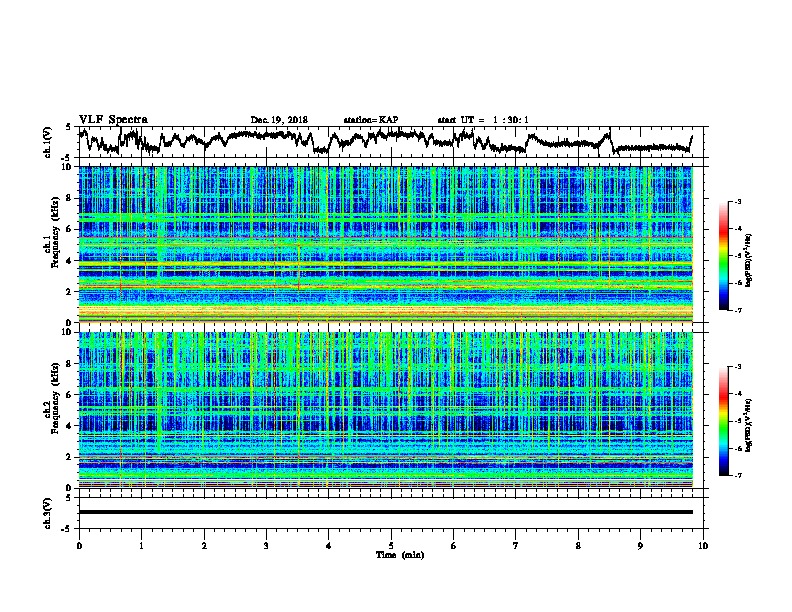Click the 'ch.3(V)' axis label
Image resolution: width=792 pixels, height=612 pixels.
point(47,513)
